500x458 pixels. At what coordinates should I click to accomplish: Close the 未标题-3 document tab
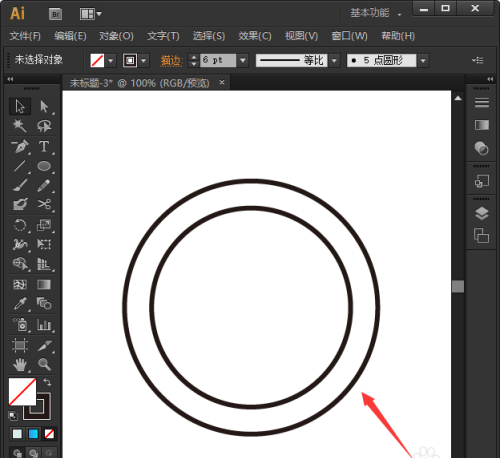222,82
